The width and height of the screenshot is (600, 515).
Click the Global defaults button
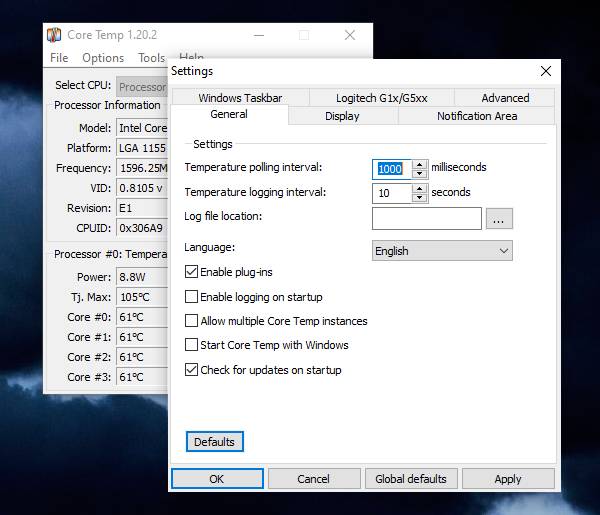pos(411,479)
